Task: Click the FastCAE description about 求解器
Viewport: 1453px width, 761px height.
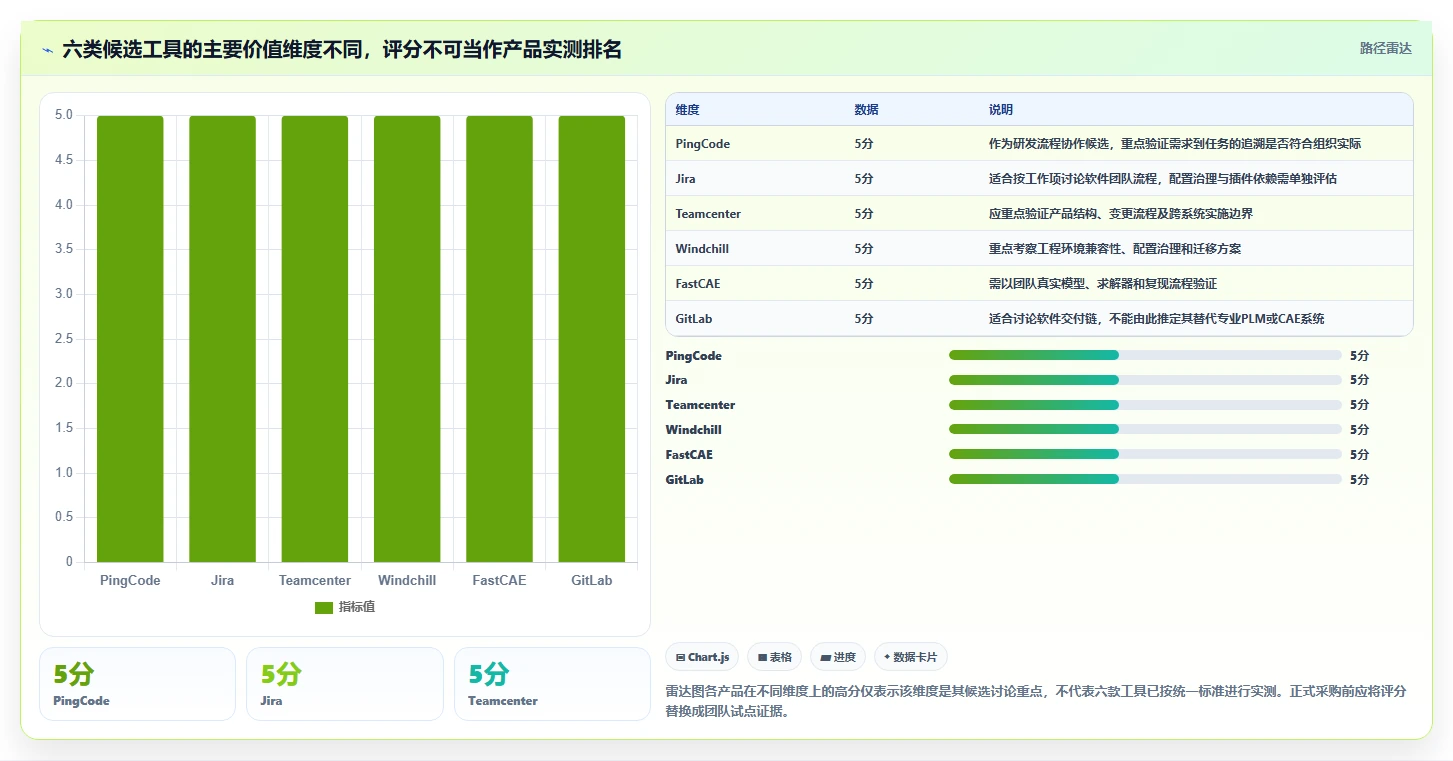Action: click(x=1103, y=284)
